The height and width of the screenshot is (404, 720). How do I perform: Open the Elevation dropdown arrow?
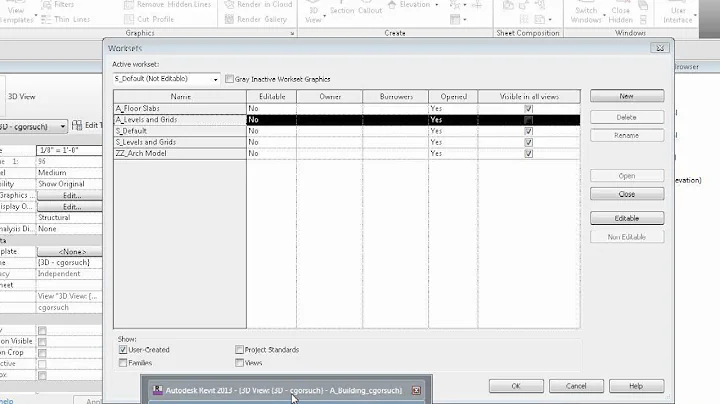click(436, 5)
